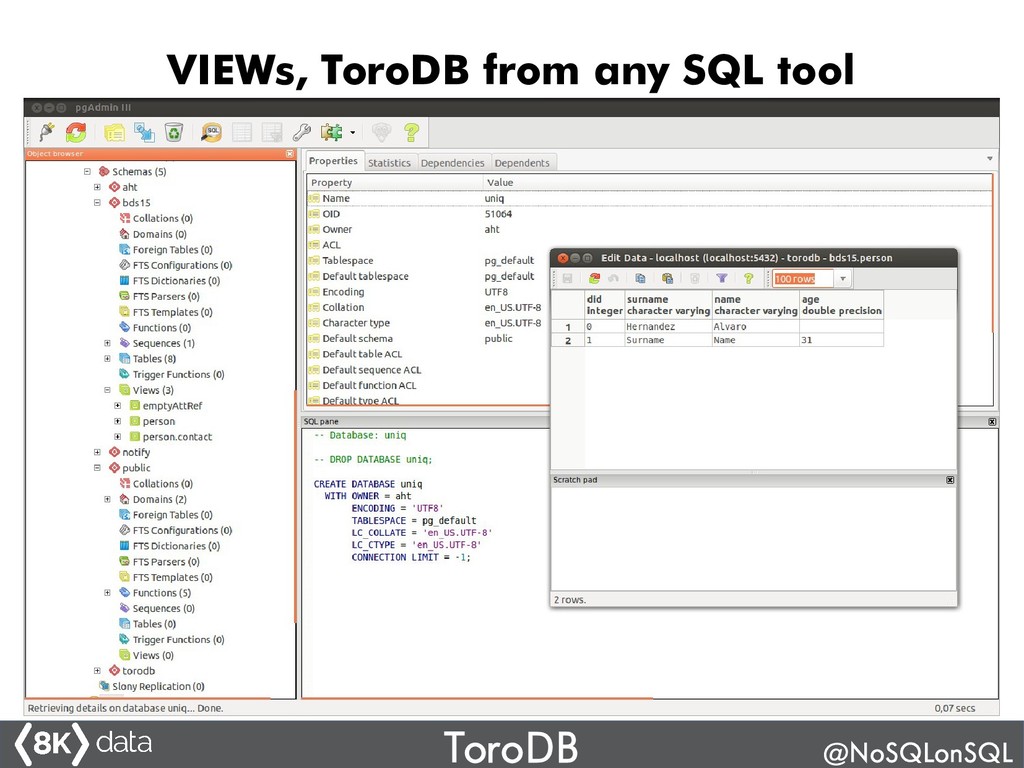This screenshot has height=768, width=1024.
Task: Select the bds15 schema in the tree
Action: tap(136, 203)
